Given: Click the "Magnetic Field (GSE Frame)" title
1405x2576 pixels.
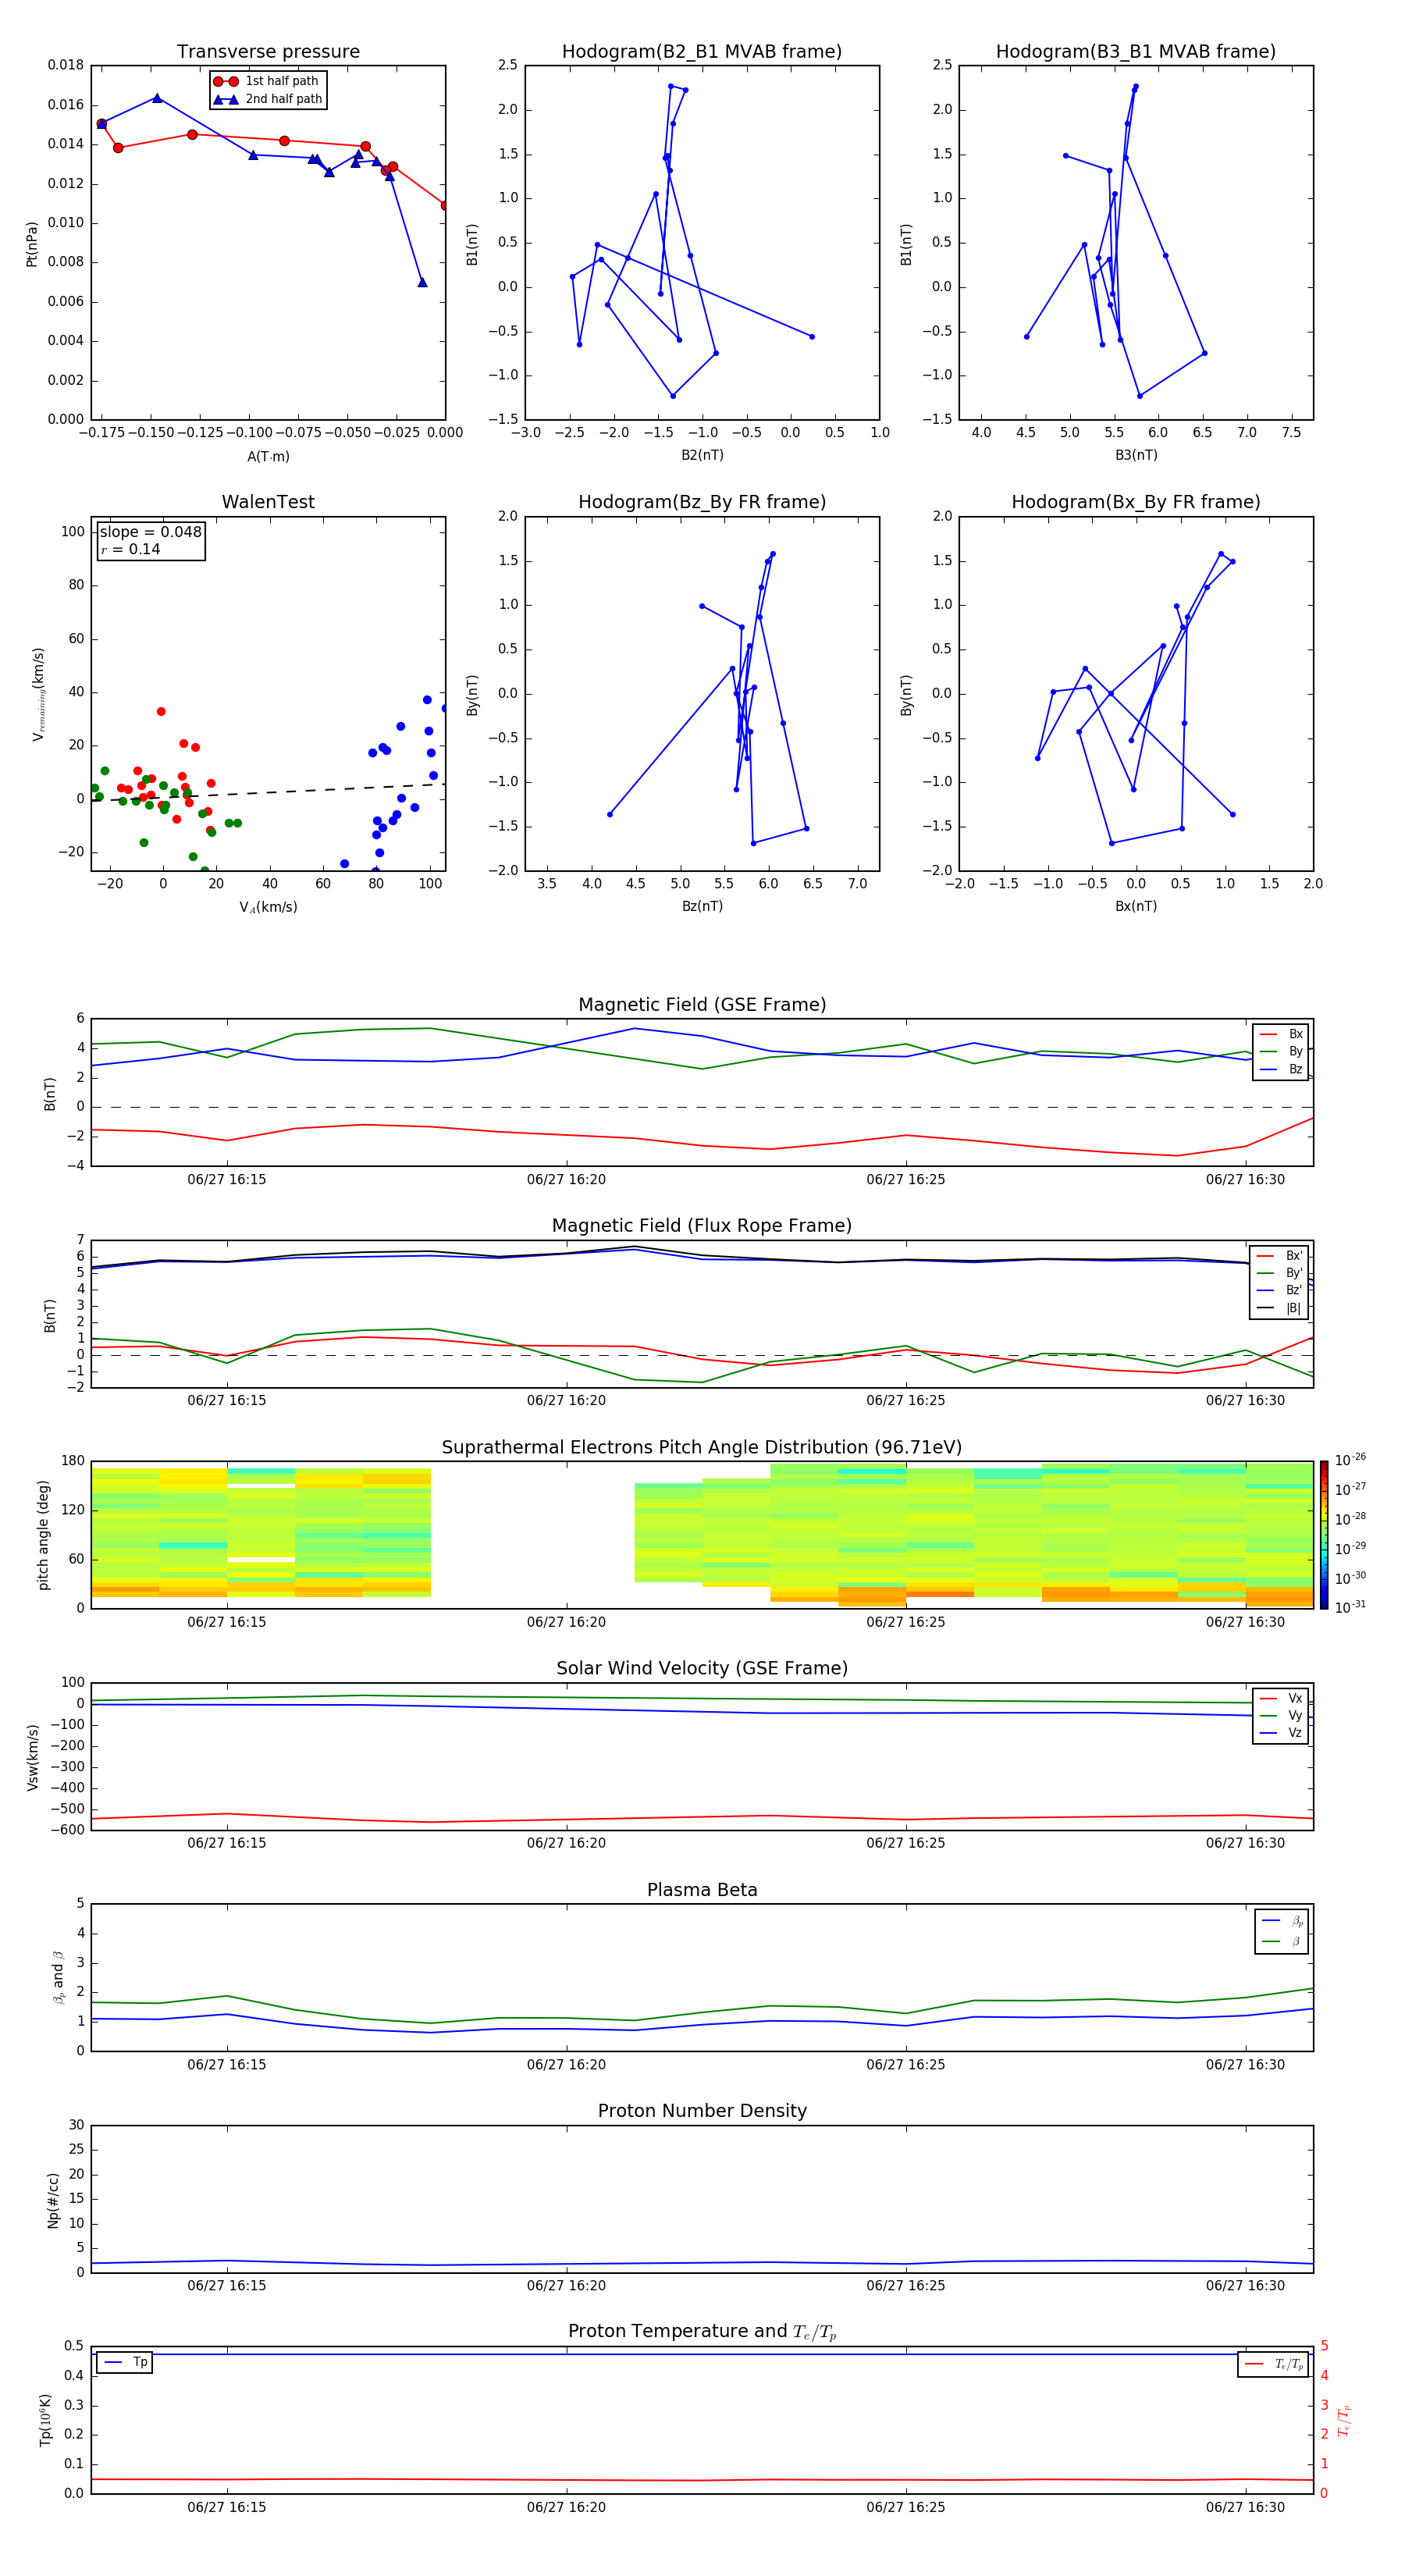Looking at the screenshot, I should click(x=702, y=1005).
